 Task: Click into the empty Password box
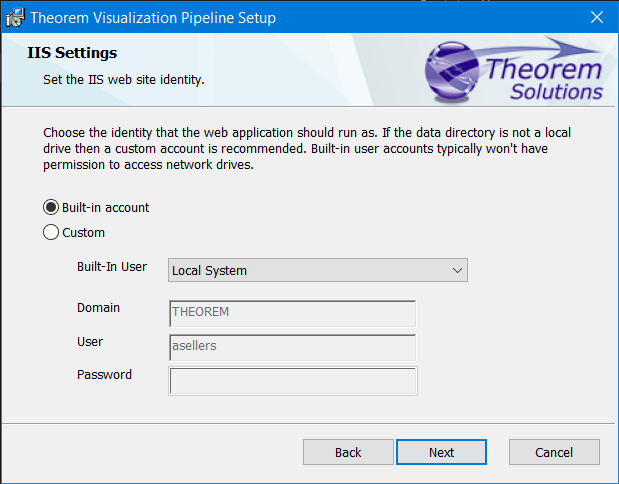point(292,381)
